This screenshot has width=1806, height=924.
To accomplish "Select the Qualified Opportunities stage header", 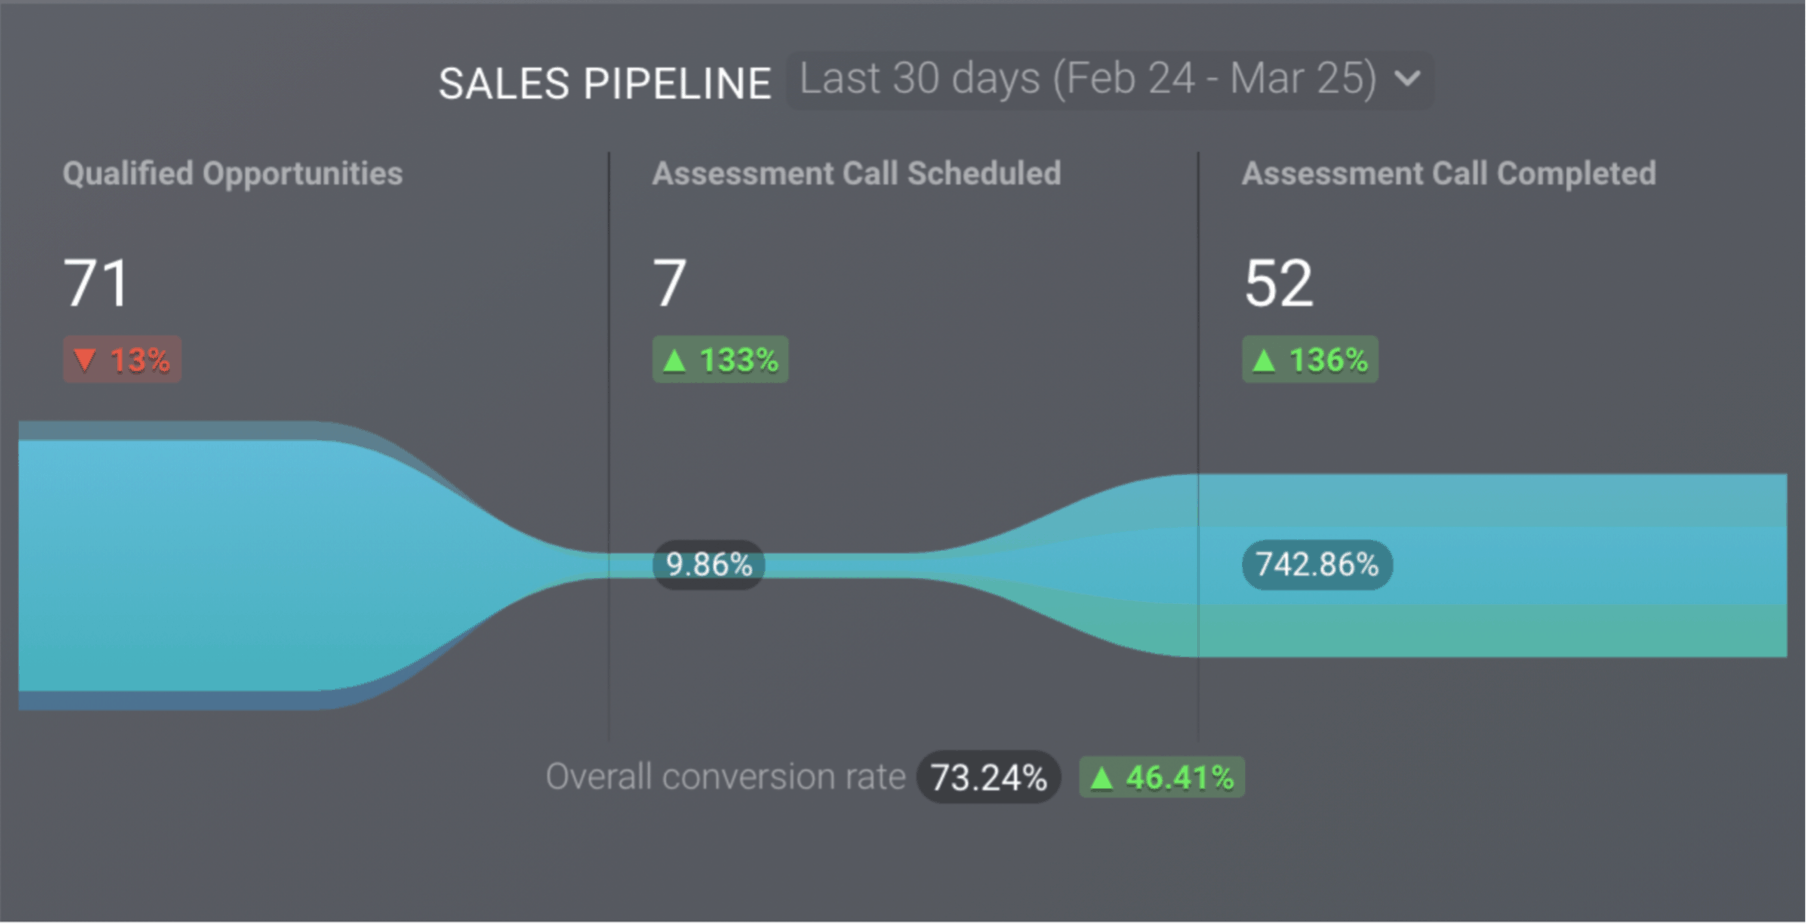I will pyautogui.click(x=232, y=174).
